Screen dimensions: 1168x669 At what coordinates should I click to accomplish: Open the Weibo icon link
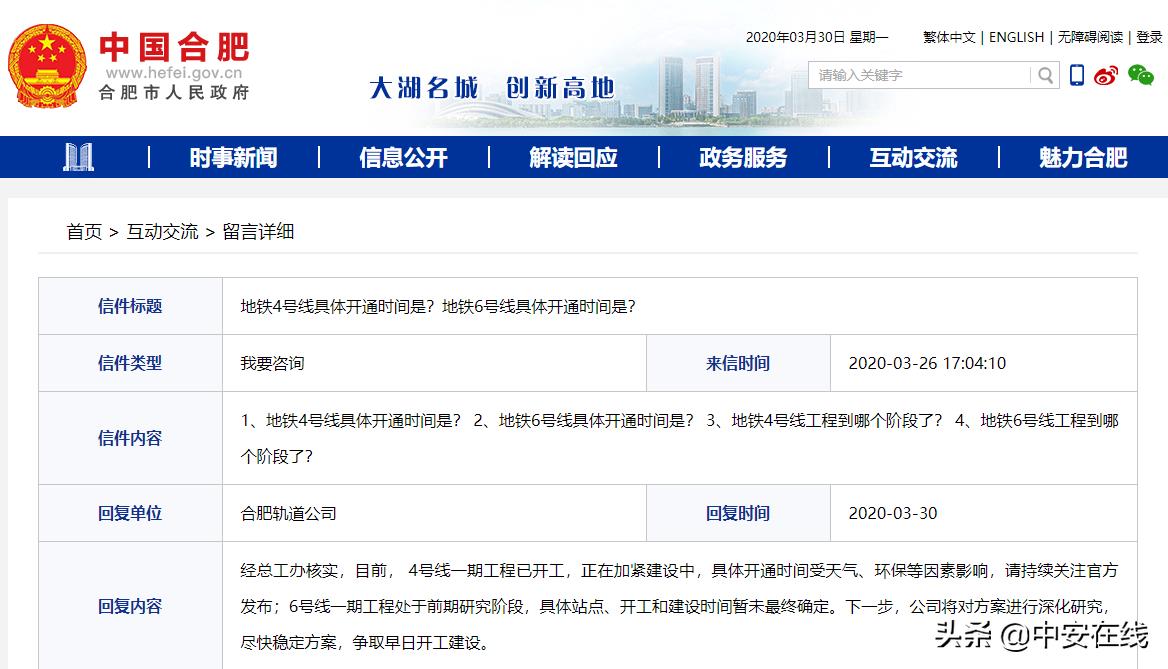[x=1106, y=75]
